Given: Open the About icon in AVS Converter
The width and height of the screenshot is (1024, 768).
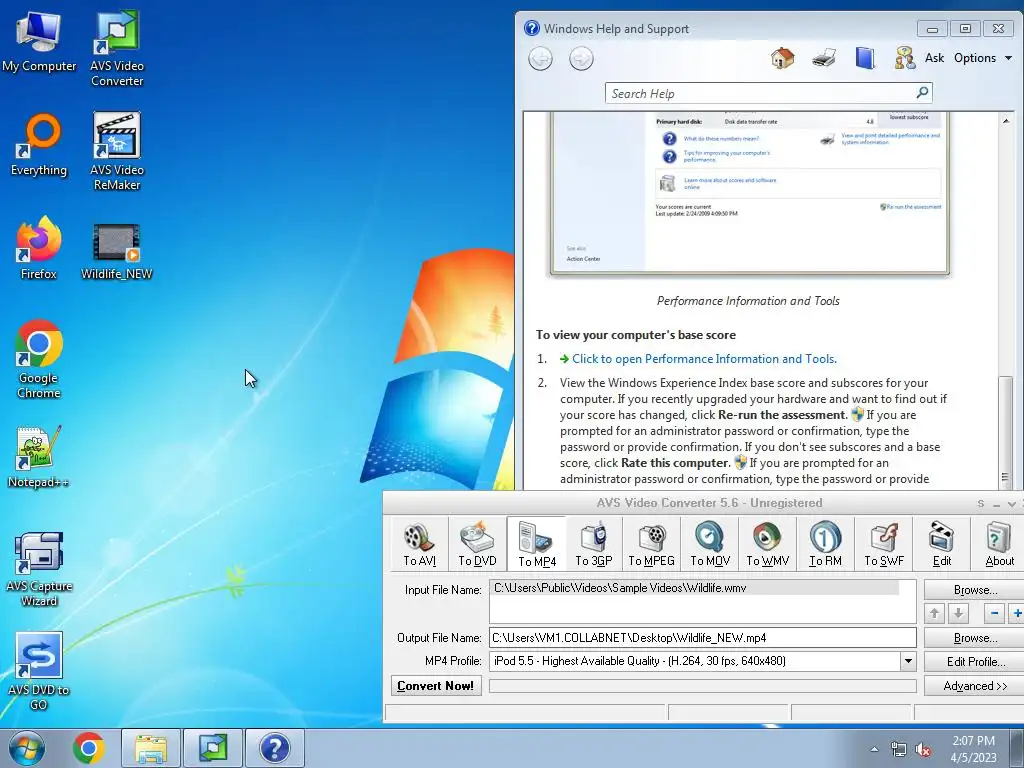Looking at the screenshot, I should 999,544.
